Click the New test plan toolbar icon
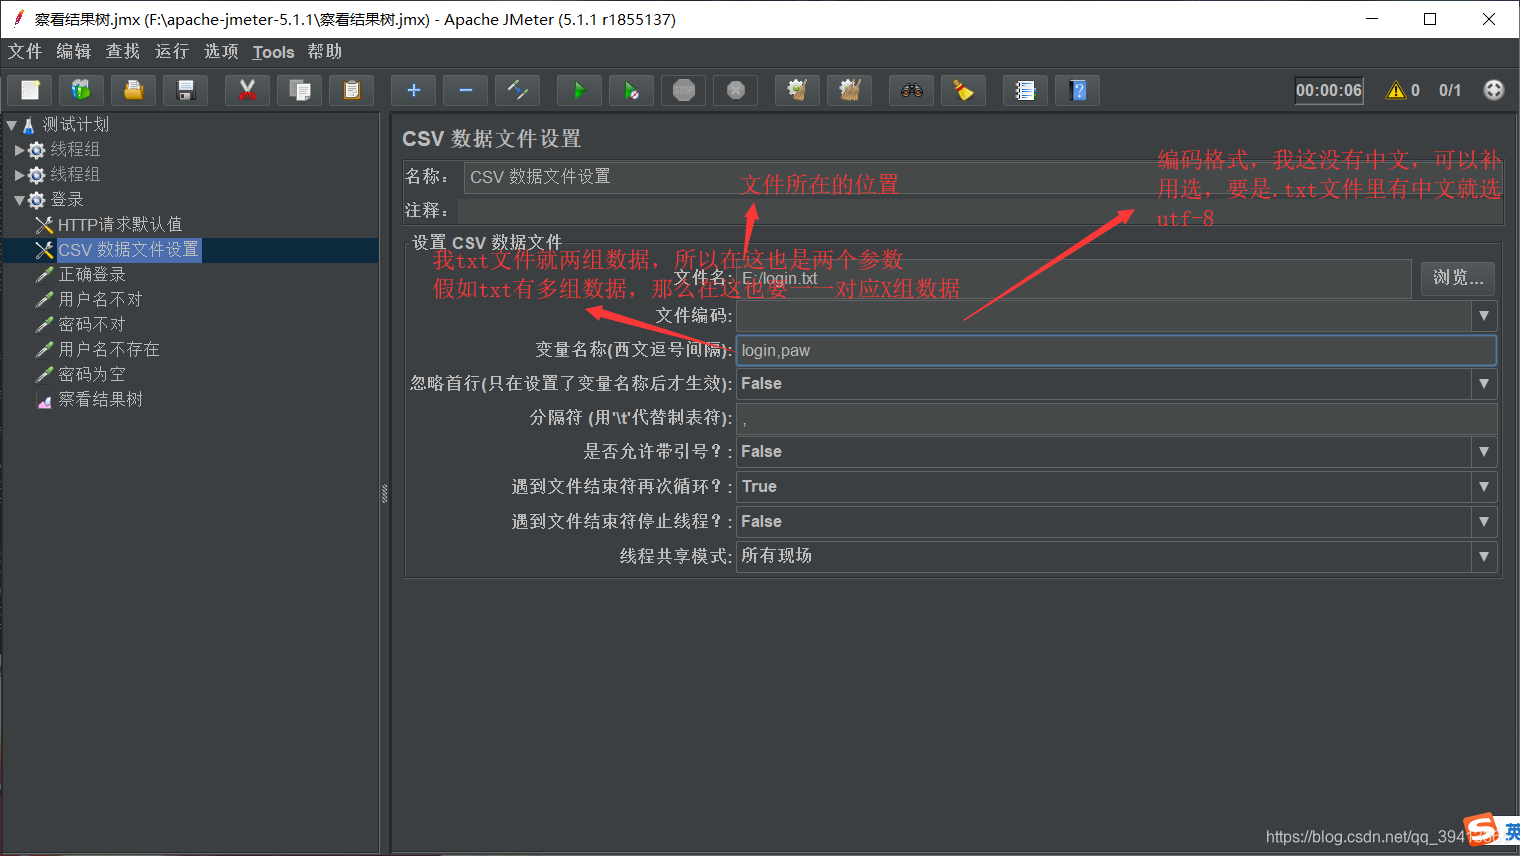This screenshot has width=1520, height=856. 30,90
